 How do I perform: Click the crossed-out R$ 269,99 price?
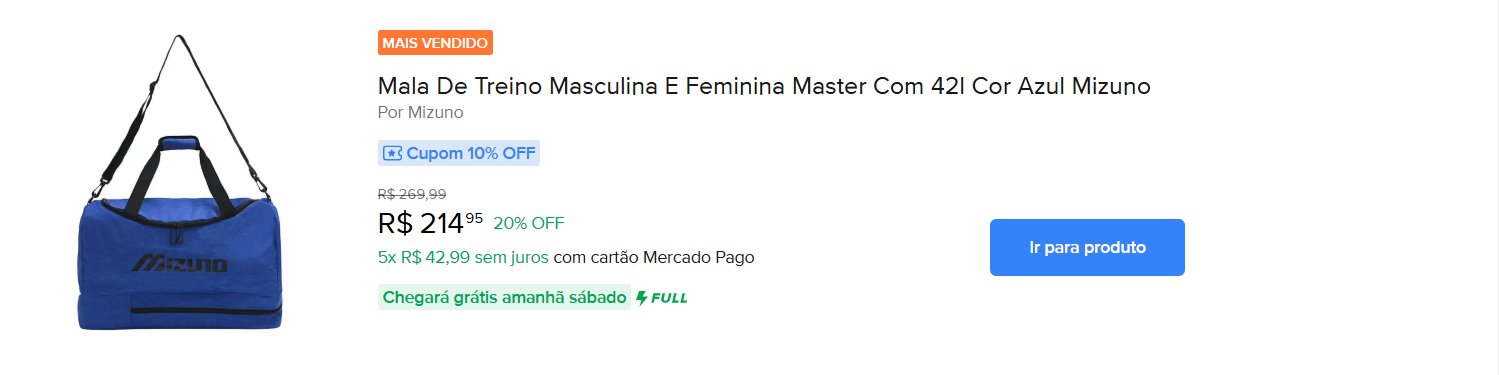coord(412,194)
